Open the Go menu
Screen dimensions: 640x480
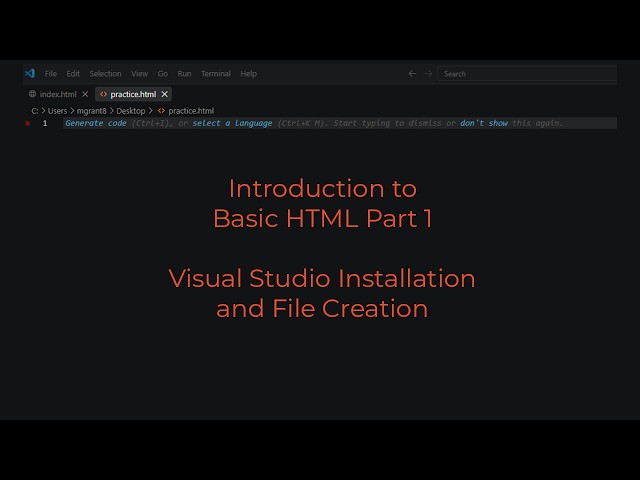click(163, 73)
